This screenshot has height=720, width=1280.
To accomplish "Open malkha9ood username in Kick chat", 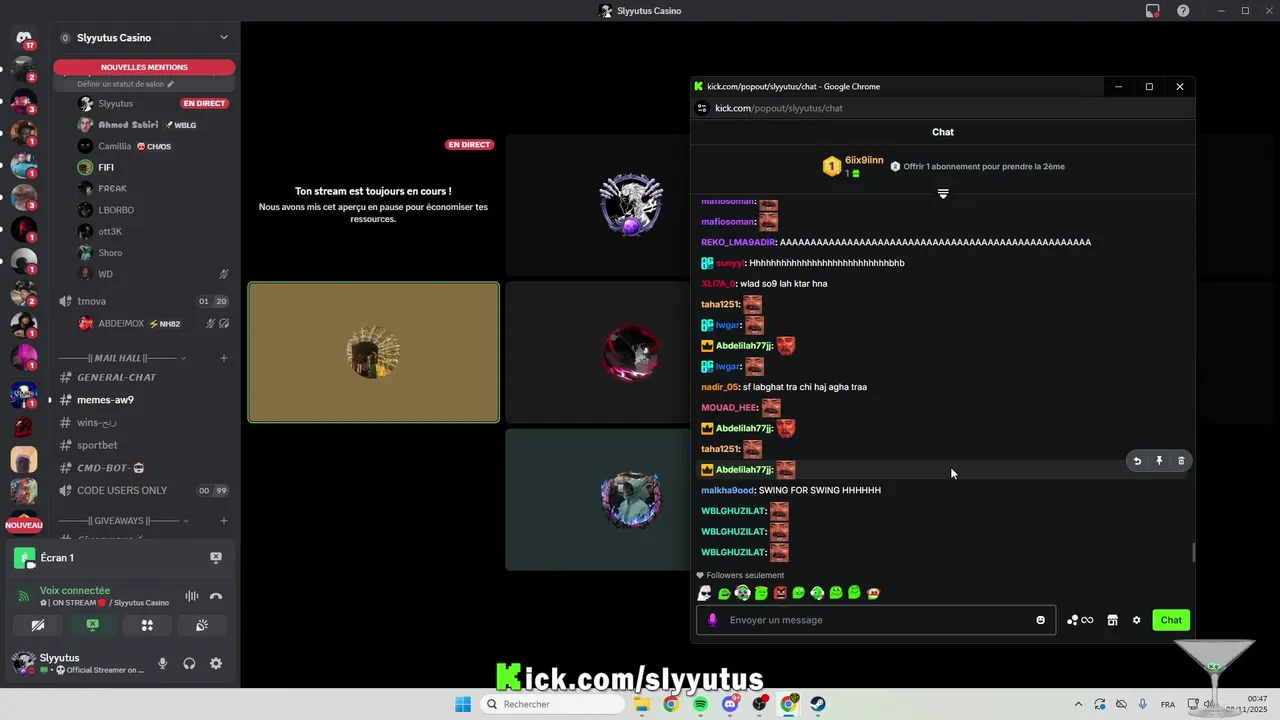I will pos(728,491).
